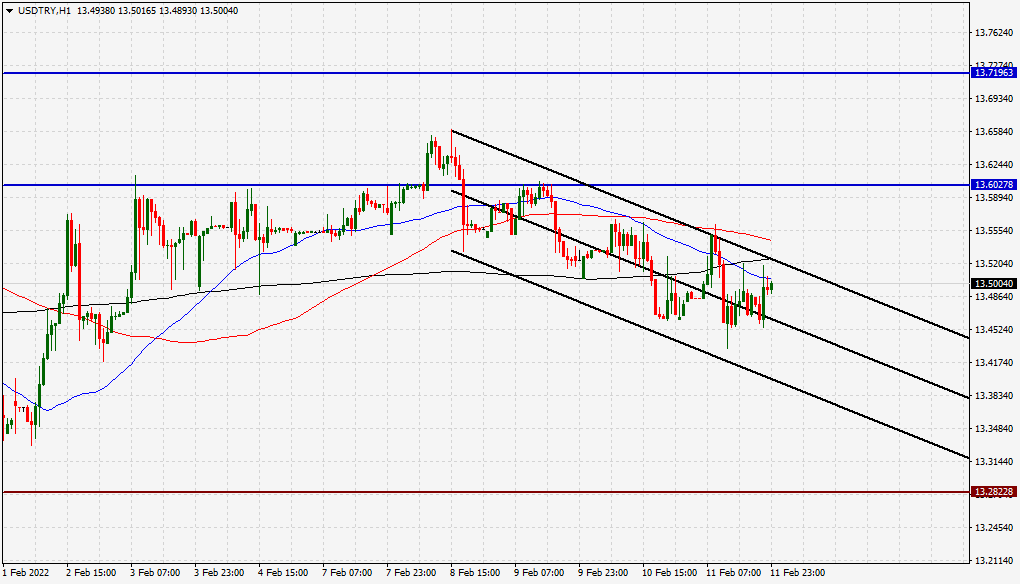
Task: Click the 9 Feb 23:00 time label
Action: [x=604, y=572]
